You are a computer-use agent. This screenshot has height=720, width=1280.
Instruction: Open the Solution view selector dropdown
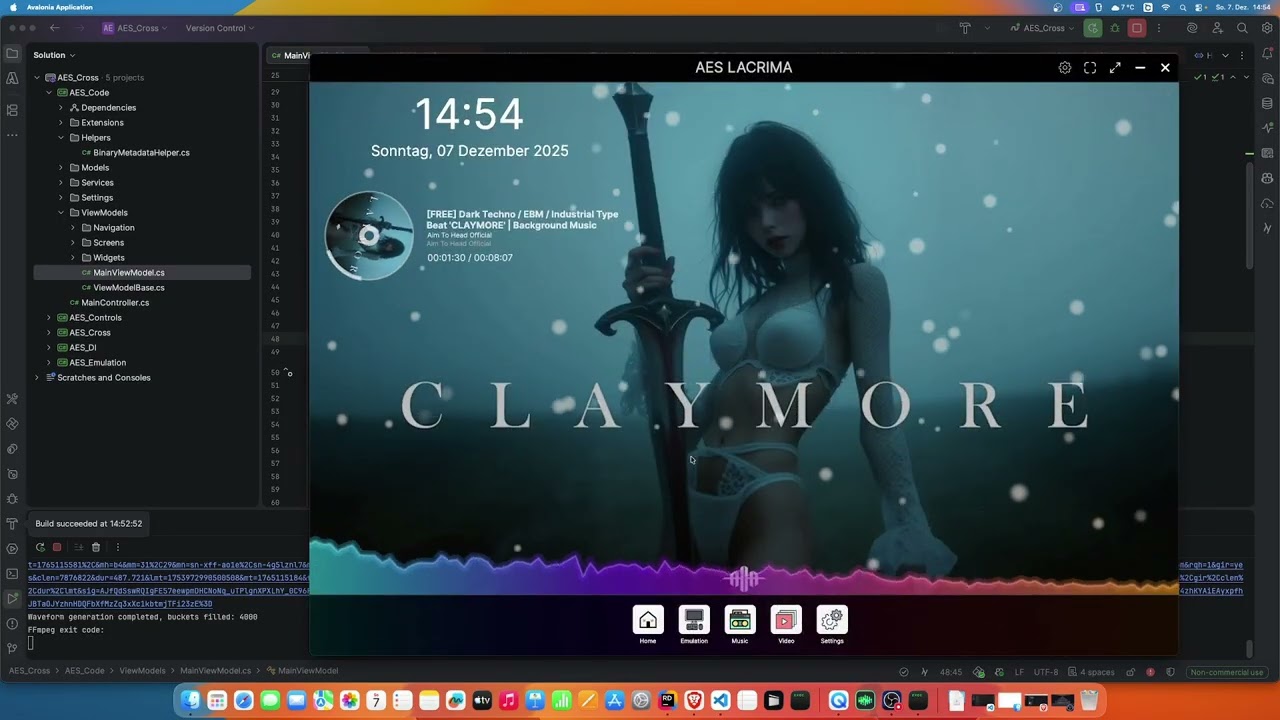coord(54,55)
